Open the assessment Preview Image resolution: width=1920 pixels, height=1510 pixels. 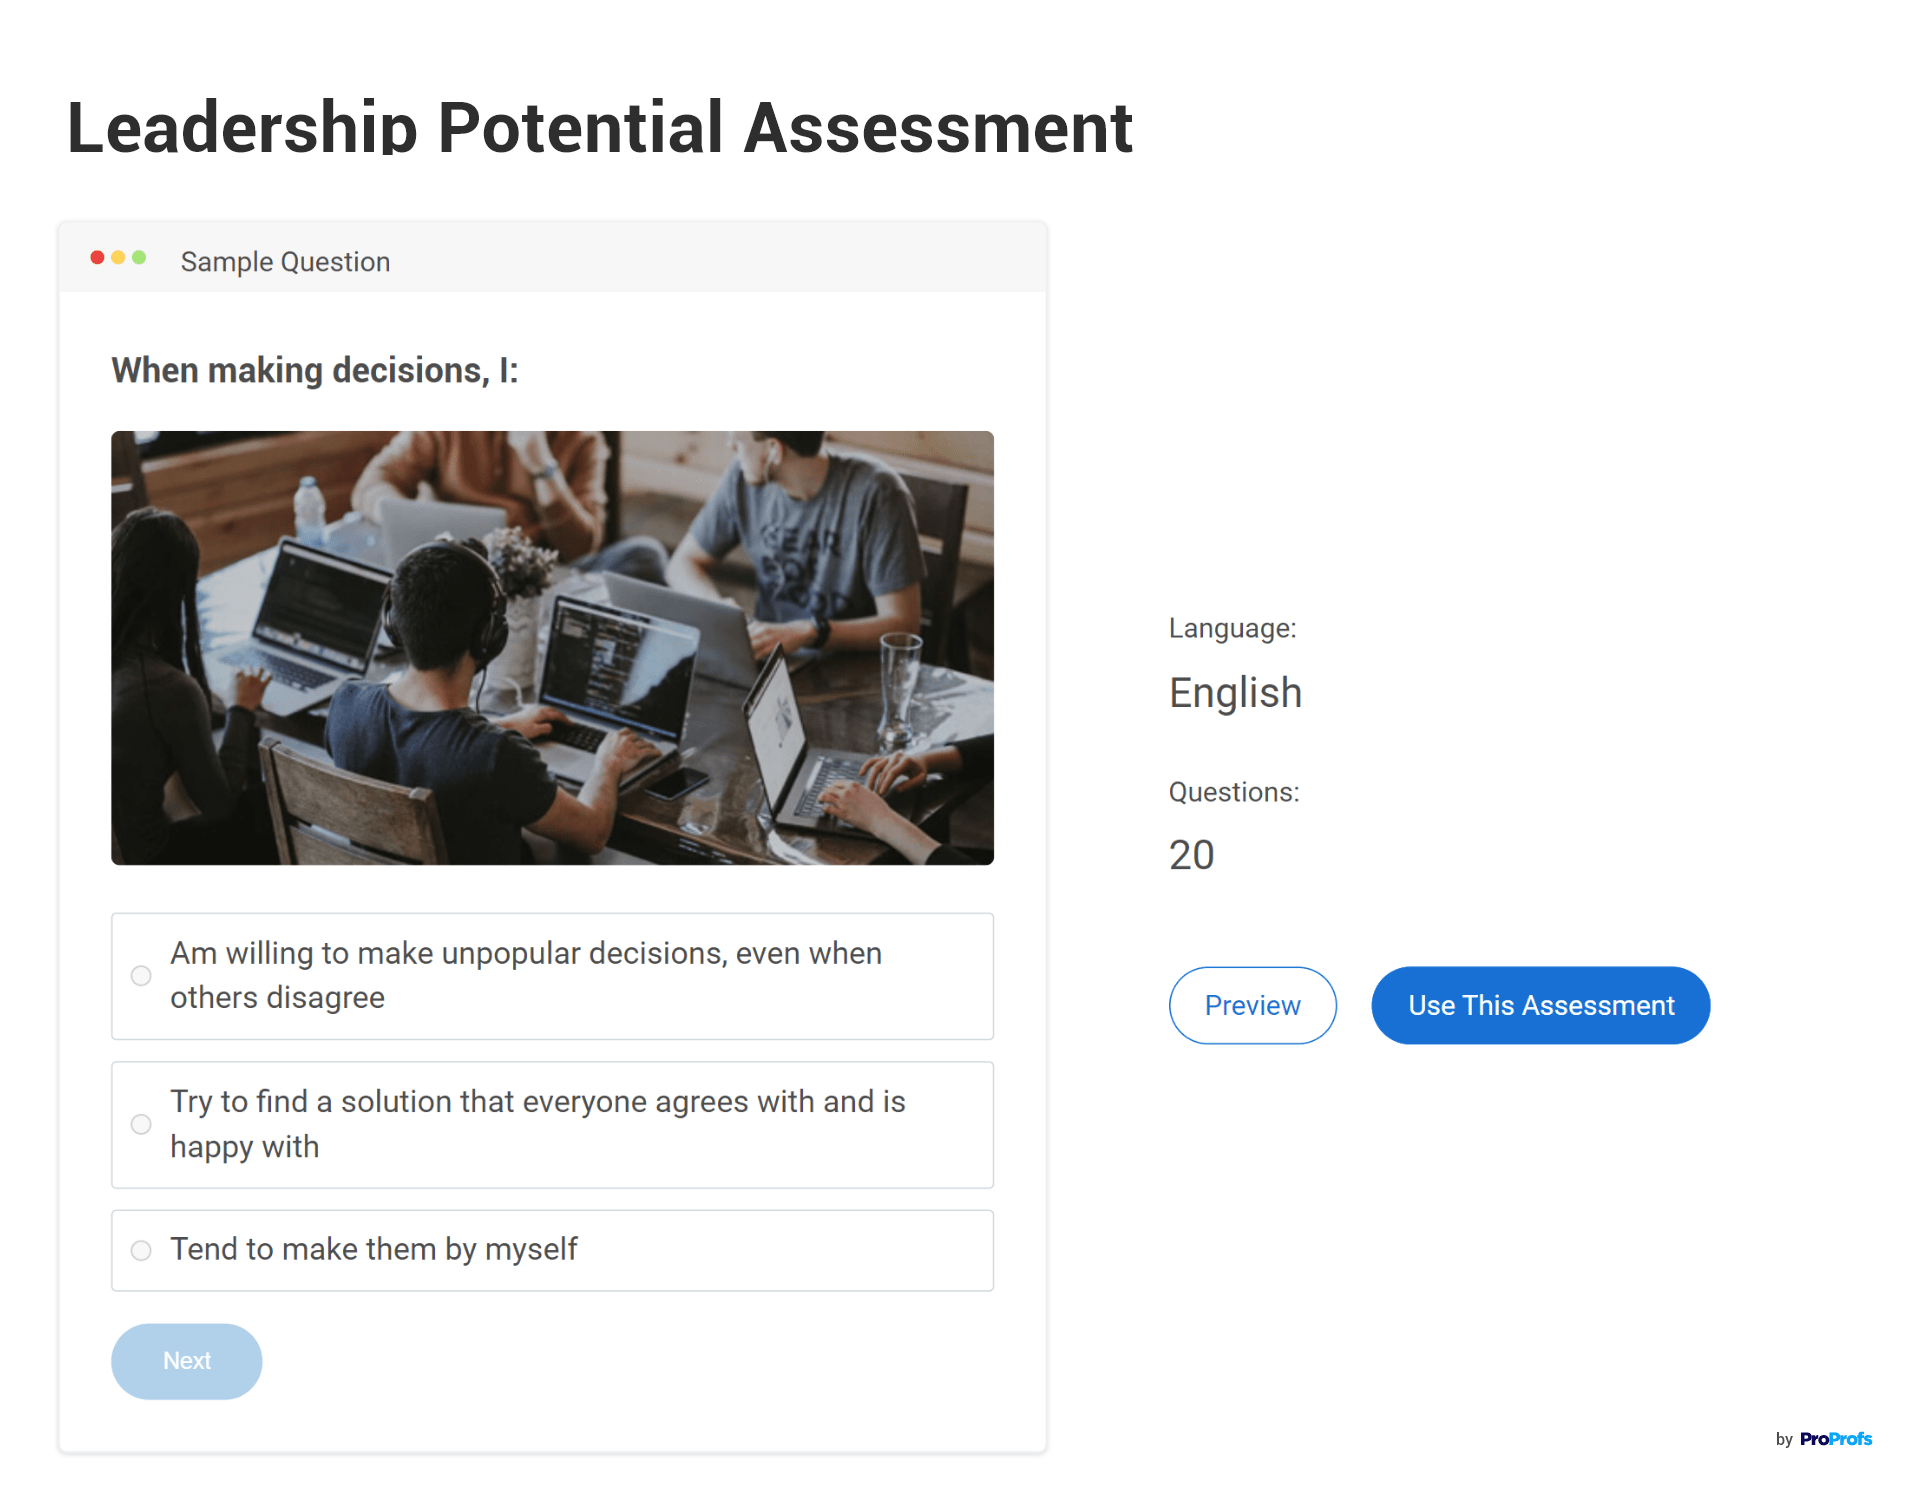pyautogui.click(x=1252, y=1005)
